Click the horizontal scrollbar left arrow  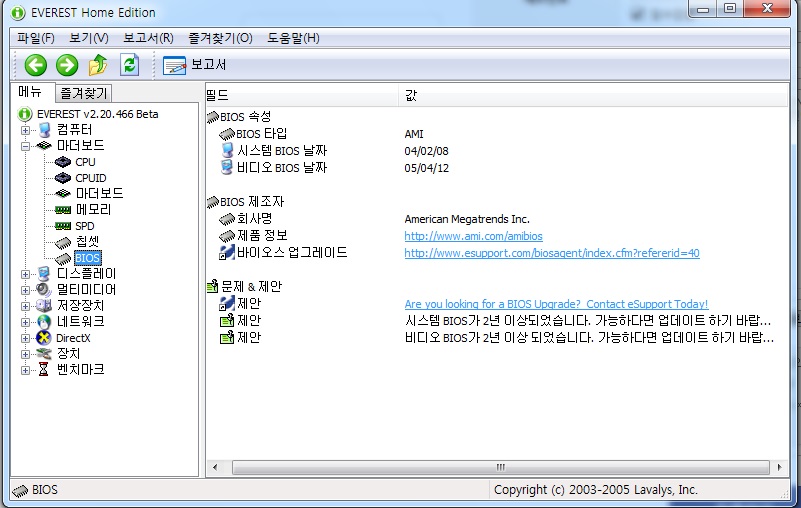point(215,467)
